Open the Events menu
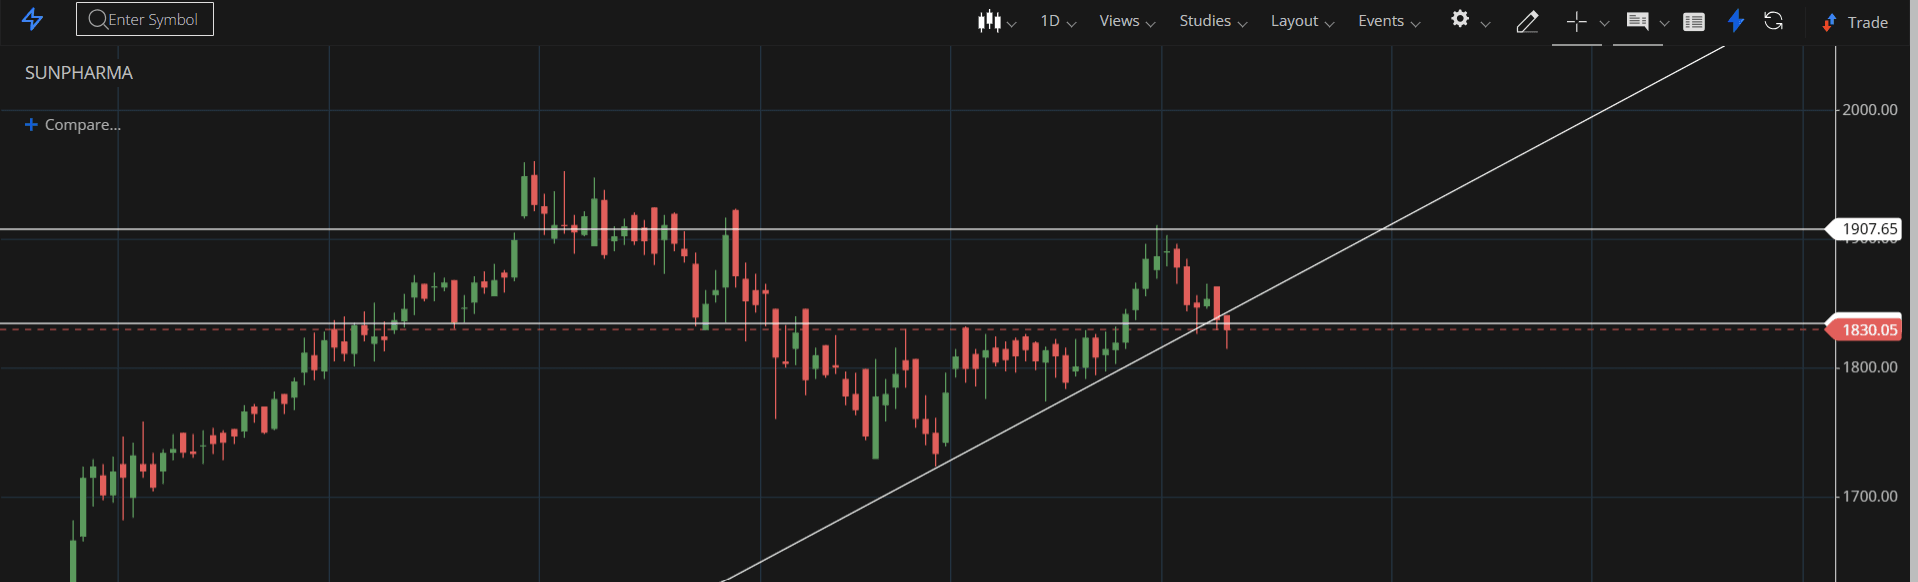Viewport: 1918px width, 582px height. tap(1389, 21)
